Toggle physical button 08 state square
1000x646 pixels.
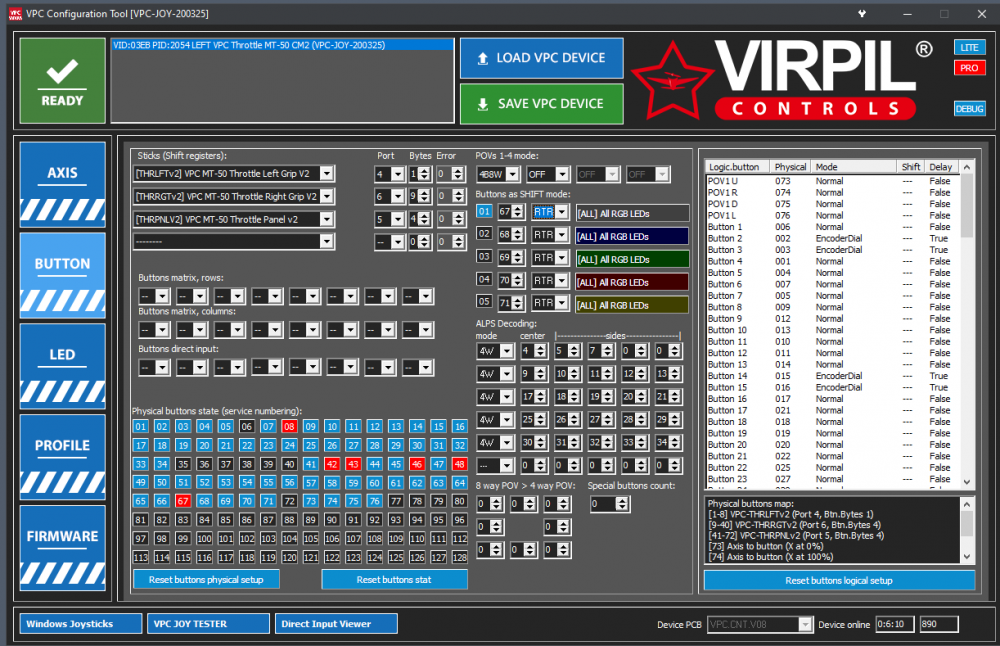(289, 427)
